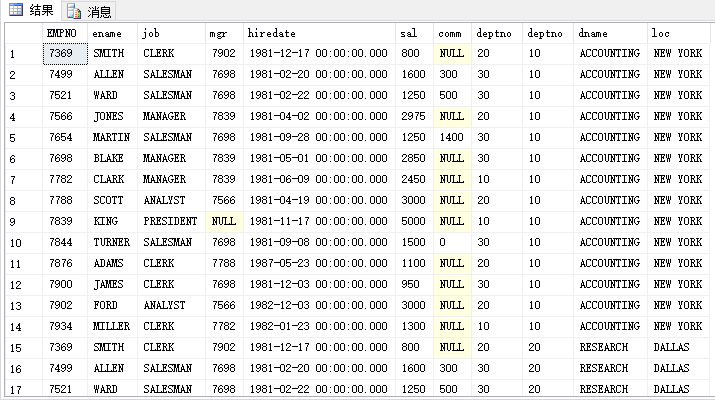Screen dimensions: 715x400
Task: Select the ename column header
Action: (113, 33)
